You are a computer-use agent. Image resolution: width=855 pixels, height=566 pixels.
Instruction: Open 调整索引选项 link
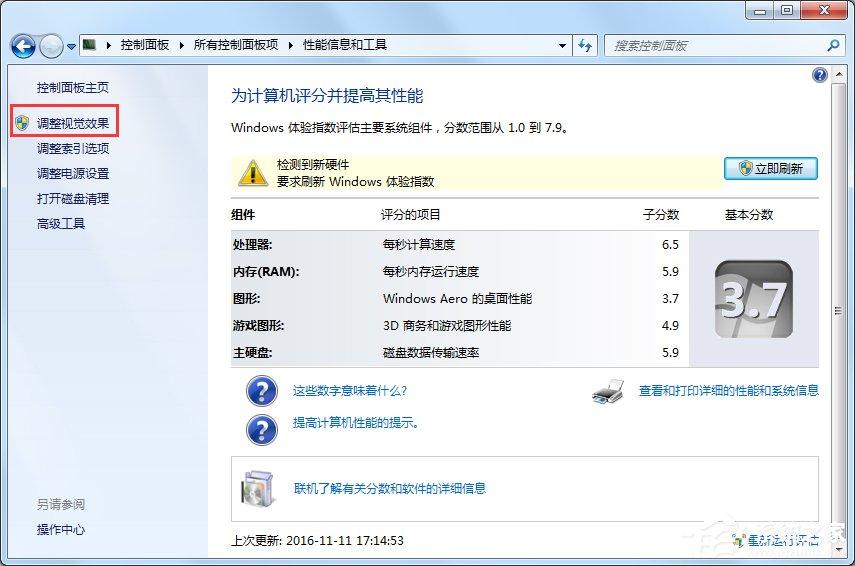tap(73, 148)
